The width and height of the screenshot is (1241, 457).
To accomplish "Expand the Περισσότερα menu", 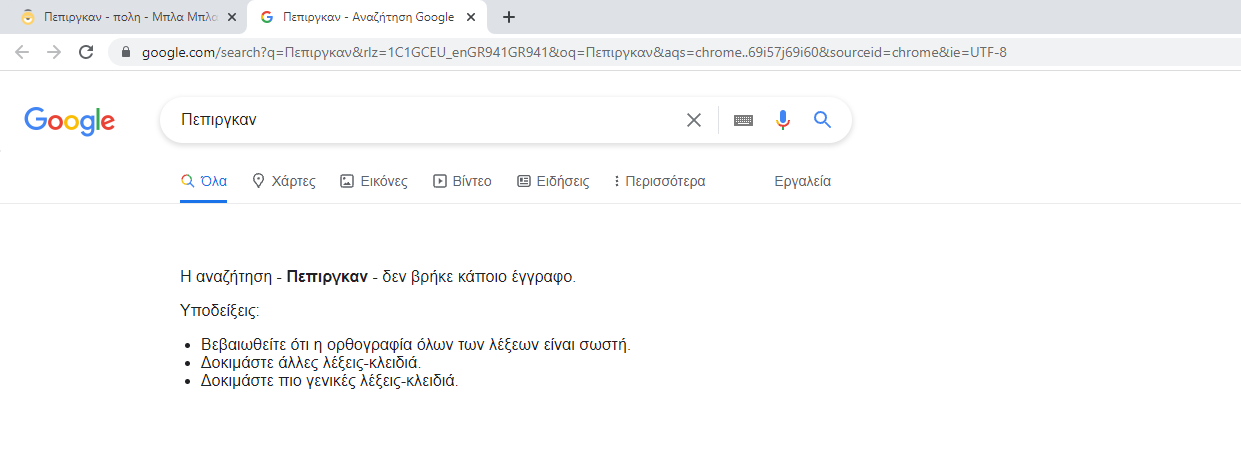I will tap(659, 181).
